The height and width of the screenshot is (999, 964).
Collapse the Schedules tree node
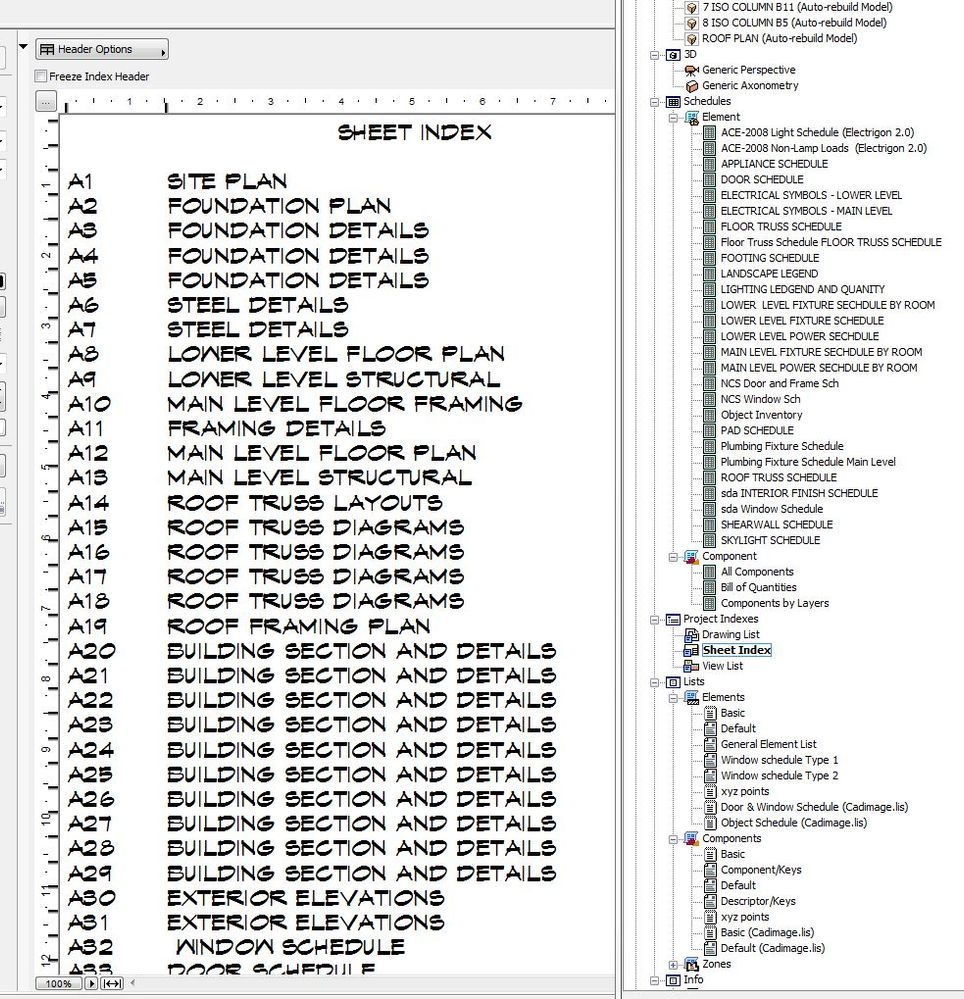pos(654,102)
